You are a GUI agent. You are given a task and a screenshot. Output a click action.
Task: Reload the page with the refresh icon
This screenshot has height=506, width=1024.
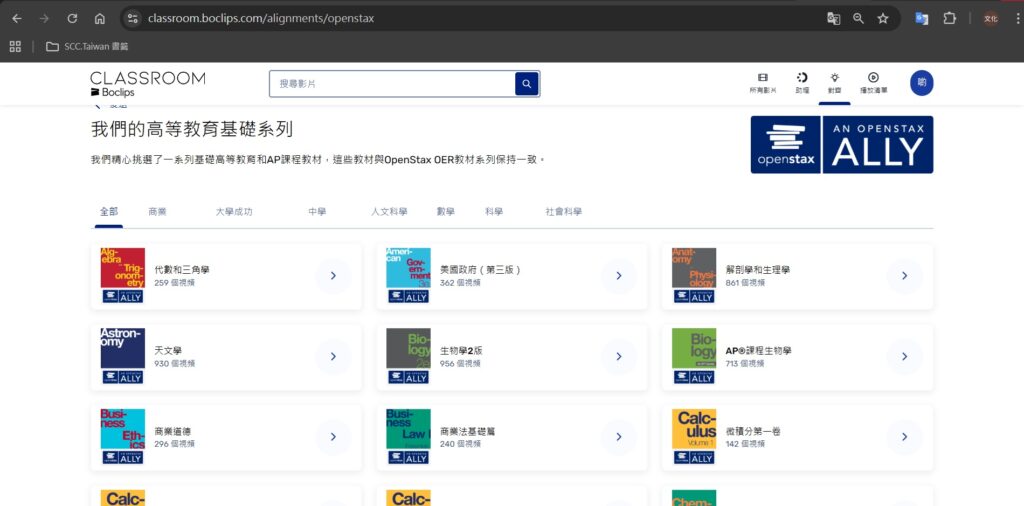pos(72,18)
